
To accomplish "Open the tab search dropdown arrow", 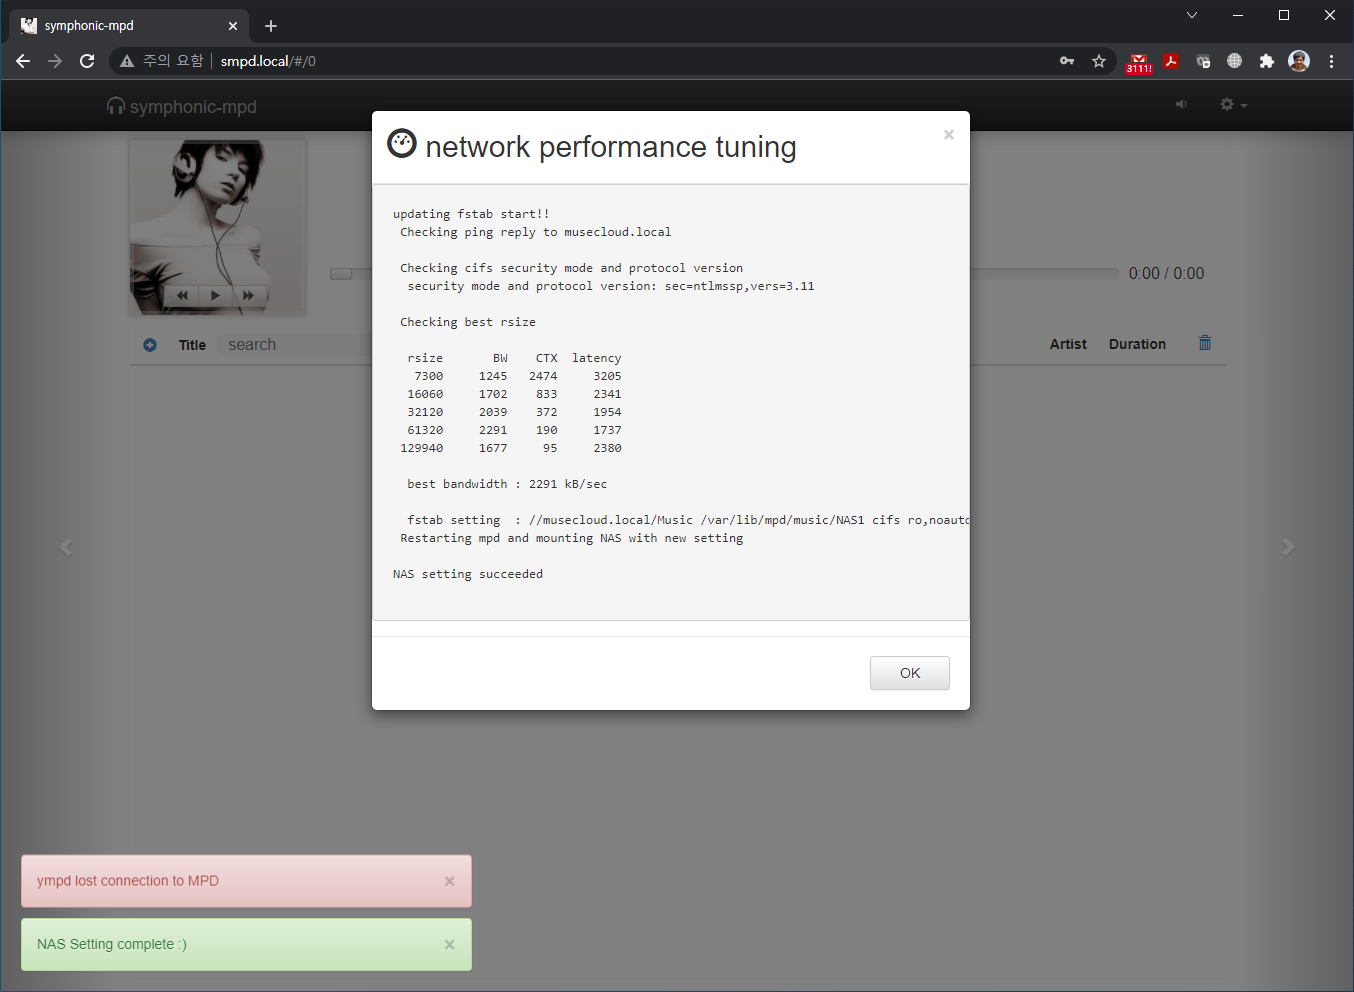I will coord(1192,15).
